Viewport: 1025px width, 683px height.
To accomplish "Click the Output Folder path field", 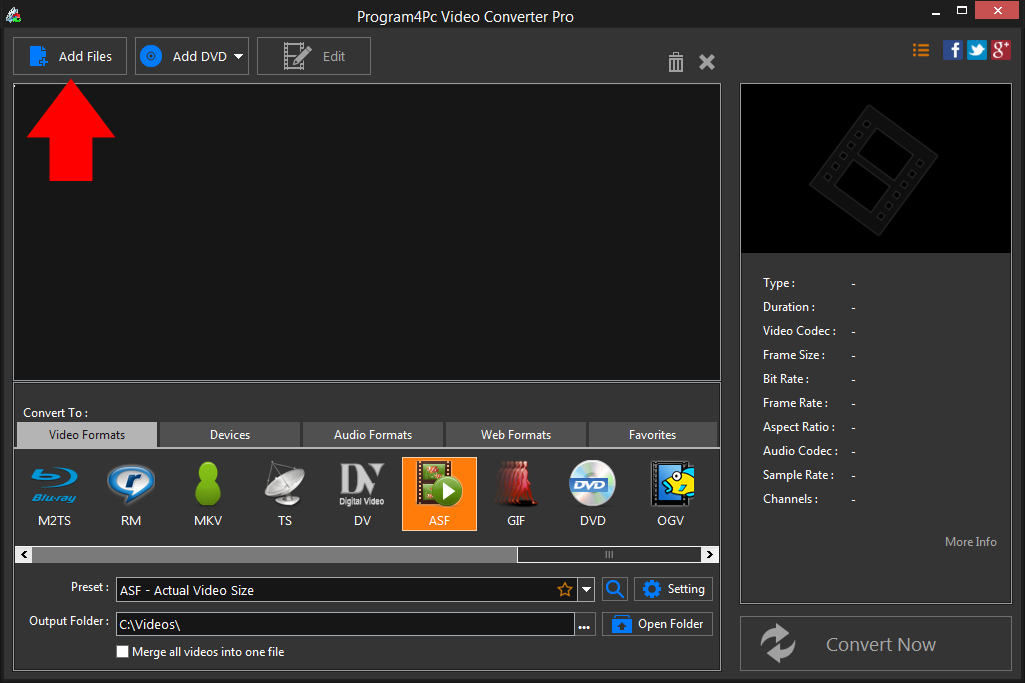I will 345,623.
